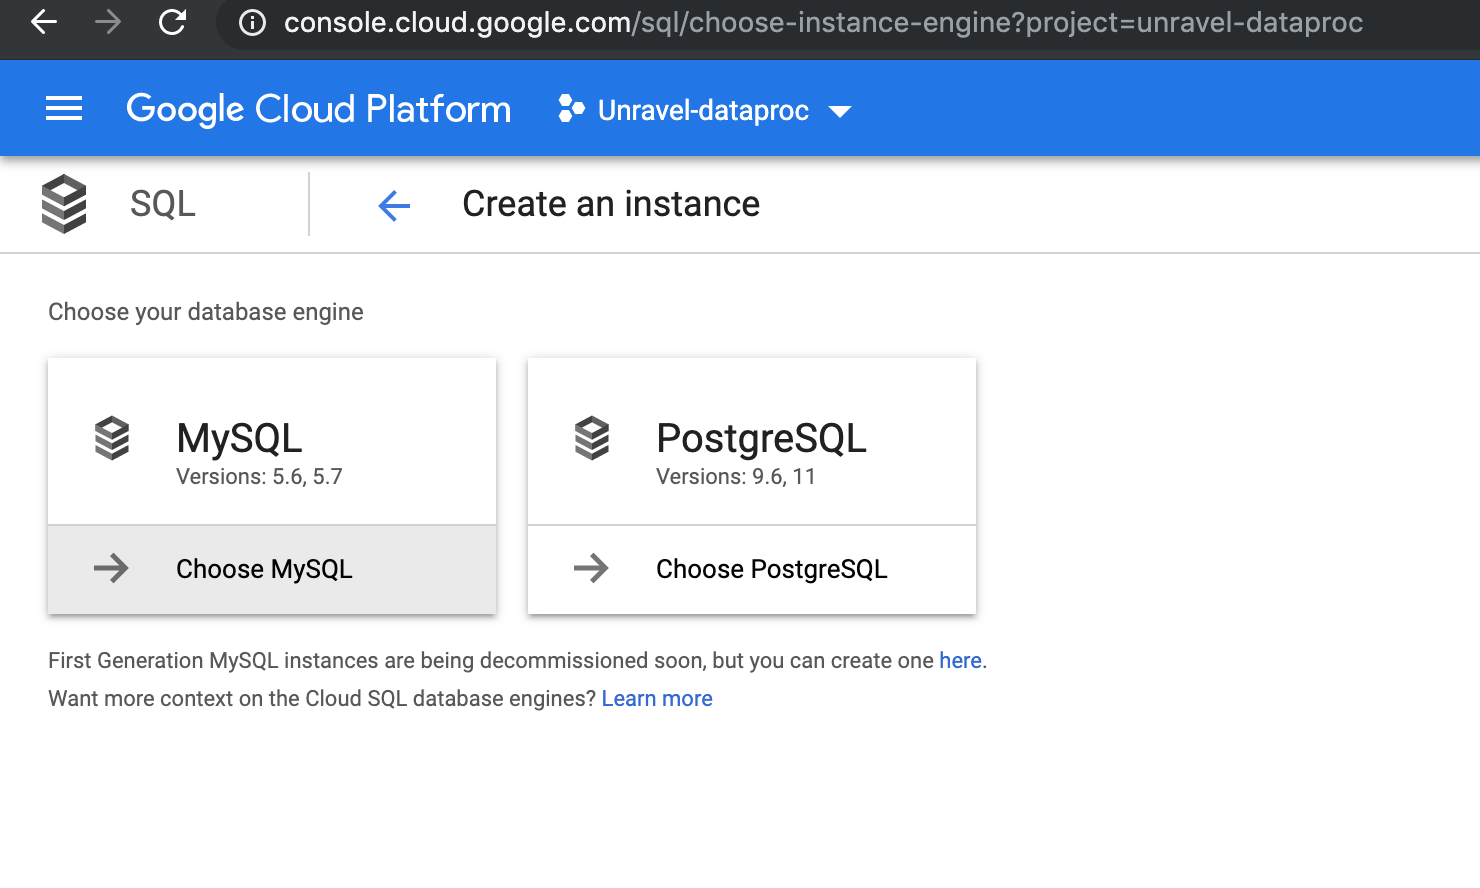Click 'Choose your database engine' text
This screenshot has width=1480, height=888.
pos(206,312)
